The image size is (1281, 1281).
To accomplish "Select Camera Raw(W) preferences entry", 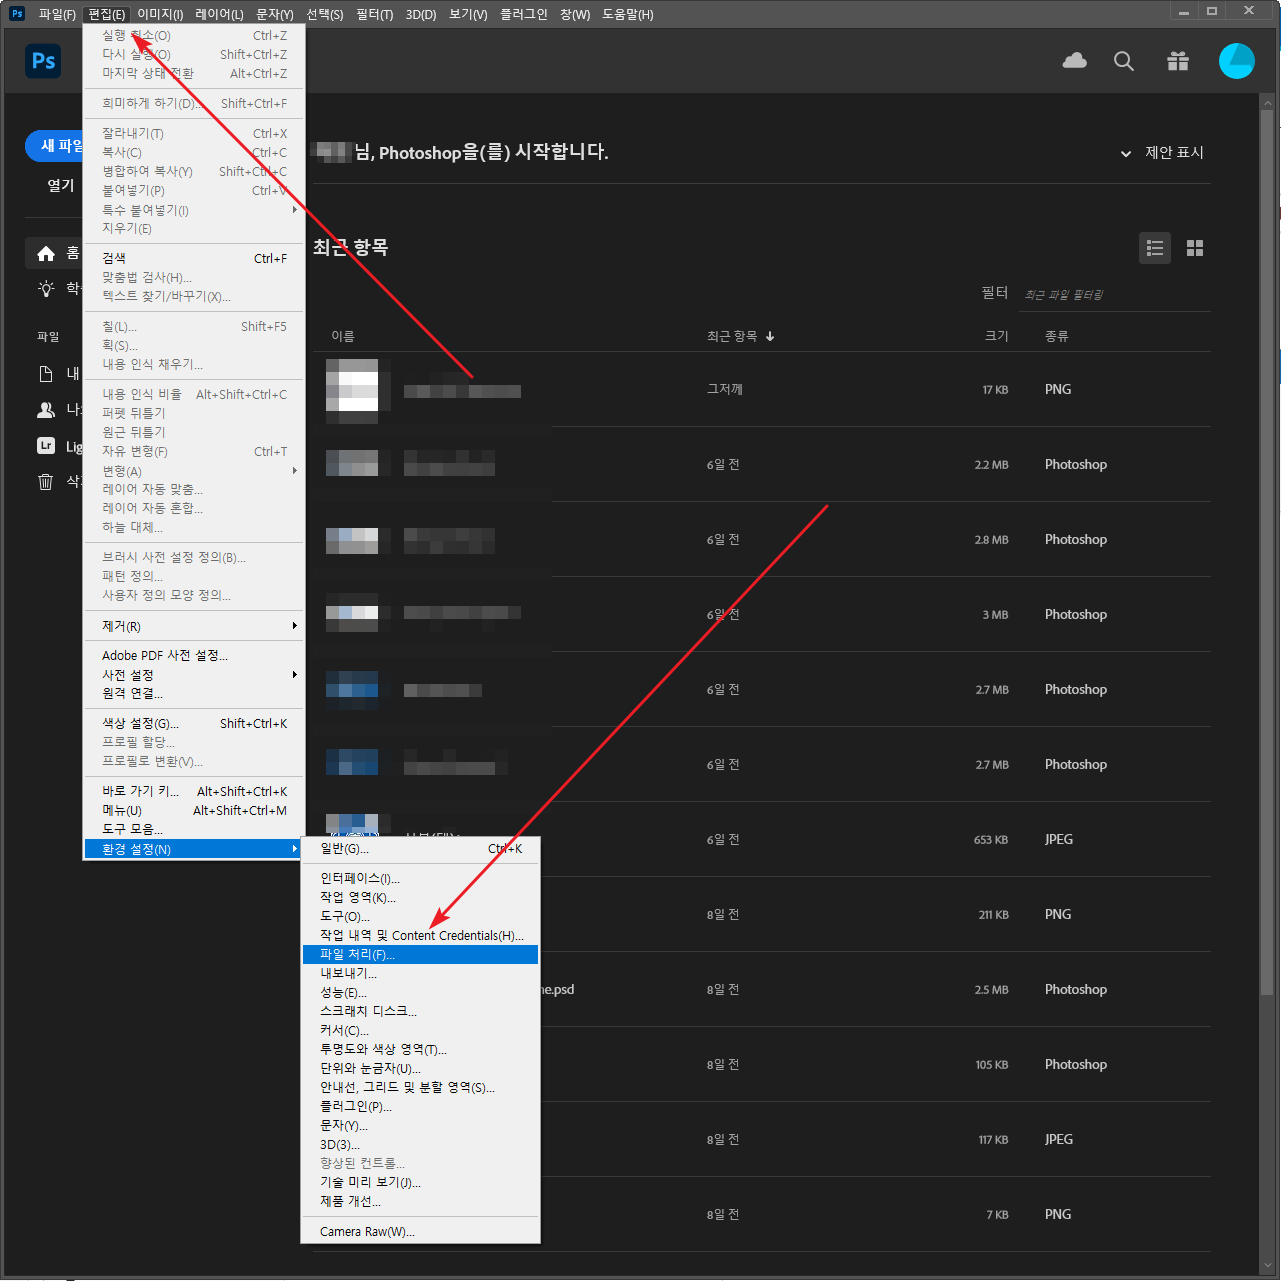I will [x=420, y=1232].
